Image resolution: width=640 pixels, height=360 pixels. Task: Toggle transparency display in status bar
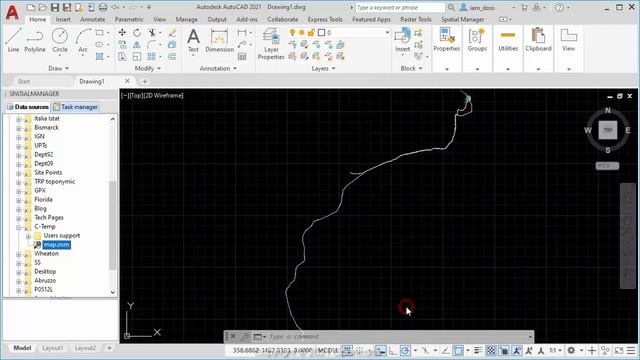click(x=491, y=350)
